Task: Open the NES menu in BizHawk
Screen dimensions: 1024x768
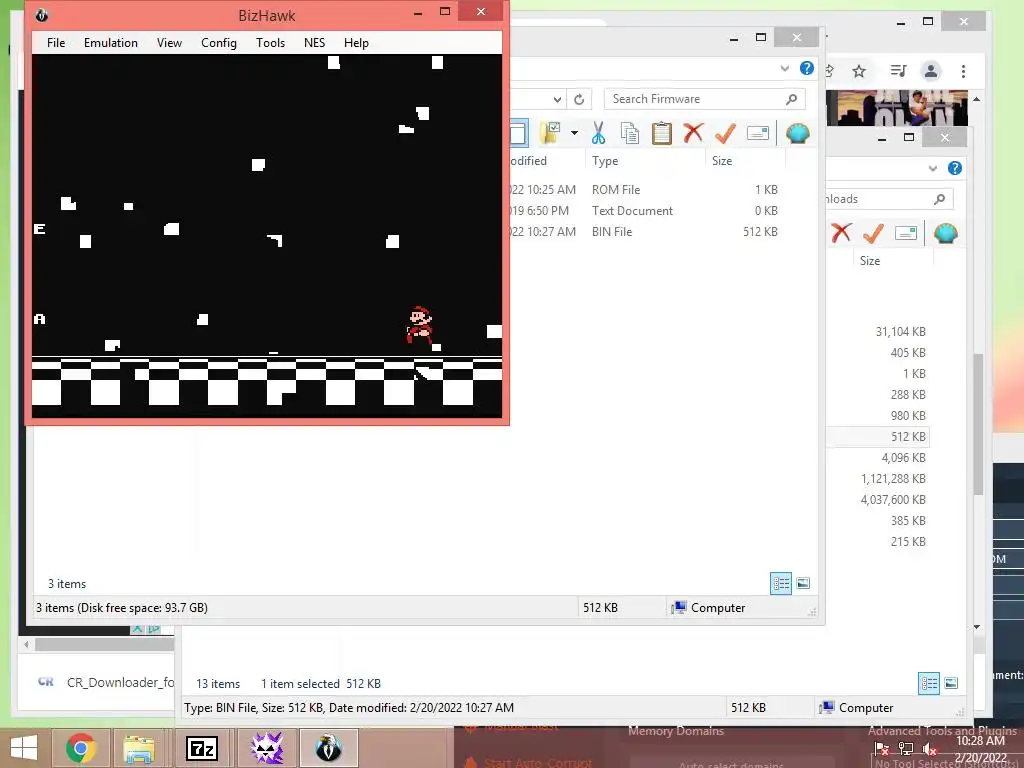Action: (314, 42)
